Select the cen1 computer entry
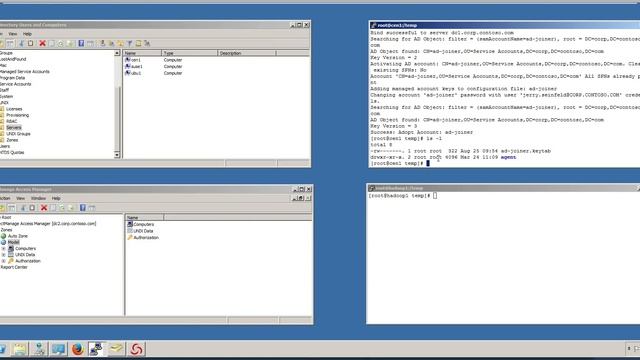Image resolution: width=640 pixels, height=360 pixels. (133, 60)
